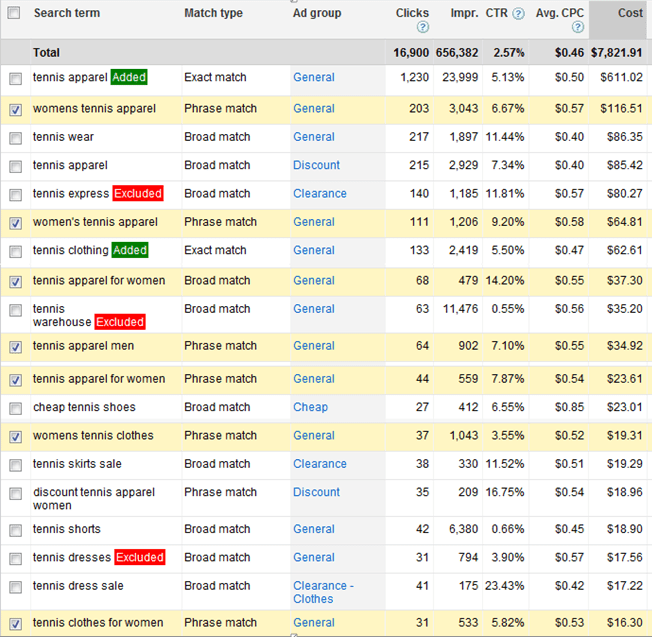Uncheck tennis apparel for women phrase match

pos(15,380)
